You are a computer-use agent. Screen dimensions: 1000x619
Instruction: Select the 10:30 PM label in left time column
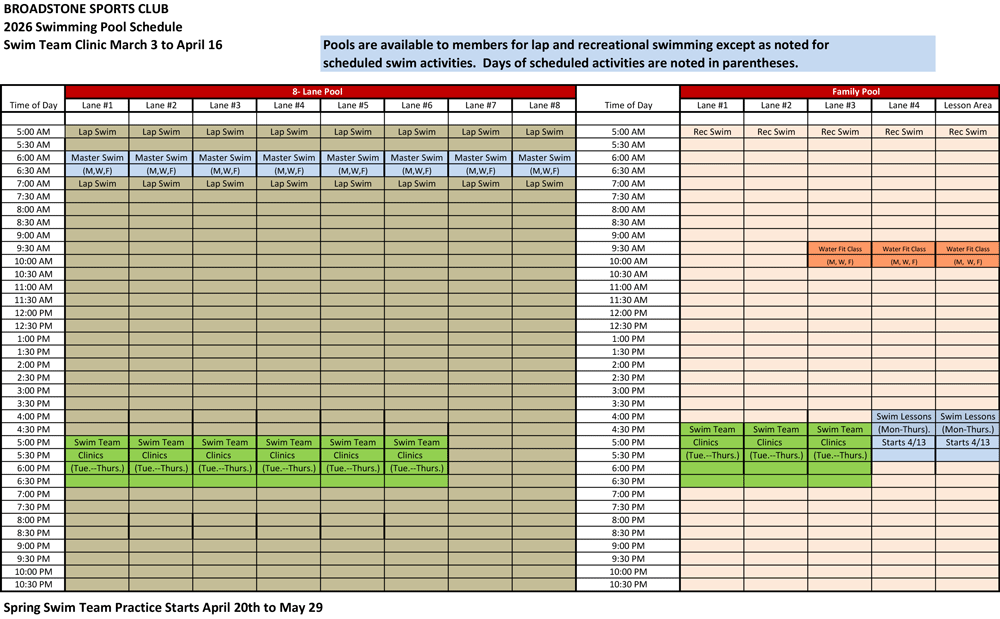pos(33,584)
